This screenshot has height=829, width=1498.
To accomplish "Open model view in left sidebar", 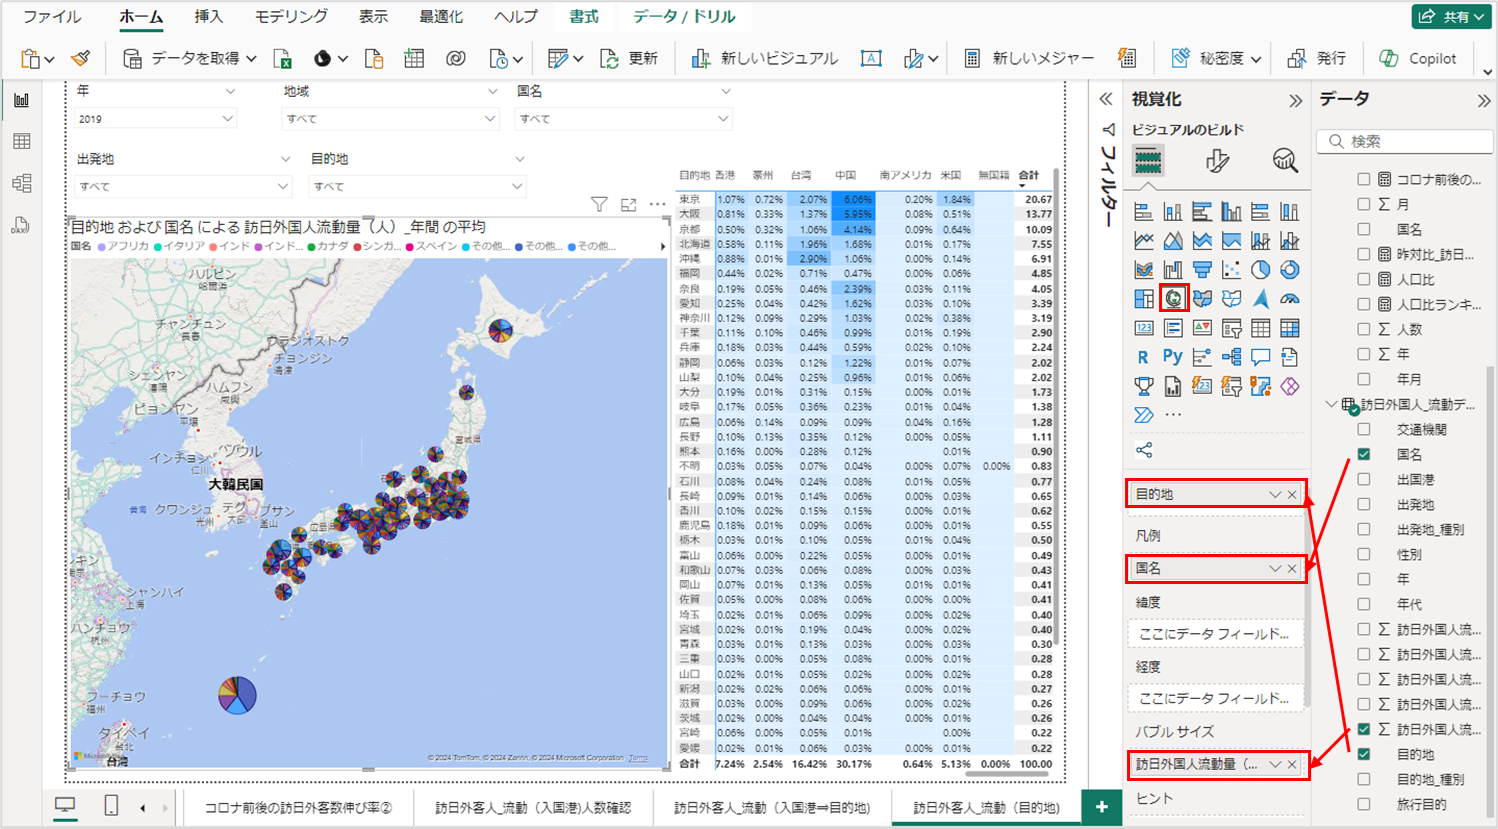I will tap(21, 183).
